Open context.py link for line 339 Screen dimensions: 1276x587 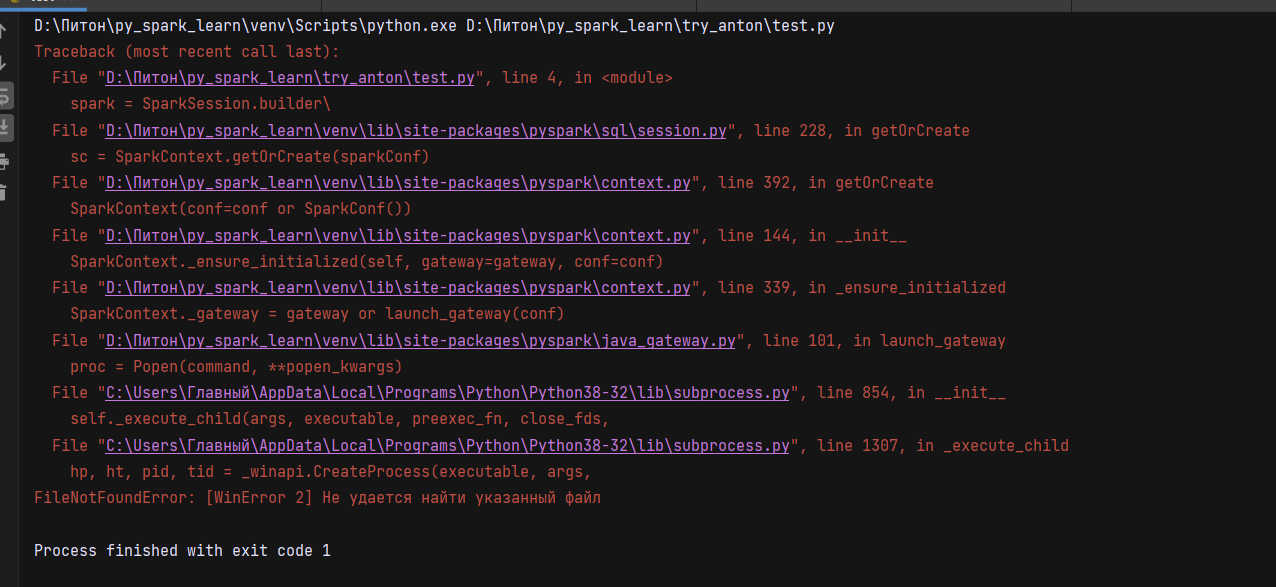[398, 288]
